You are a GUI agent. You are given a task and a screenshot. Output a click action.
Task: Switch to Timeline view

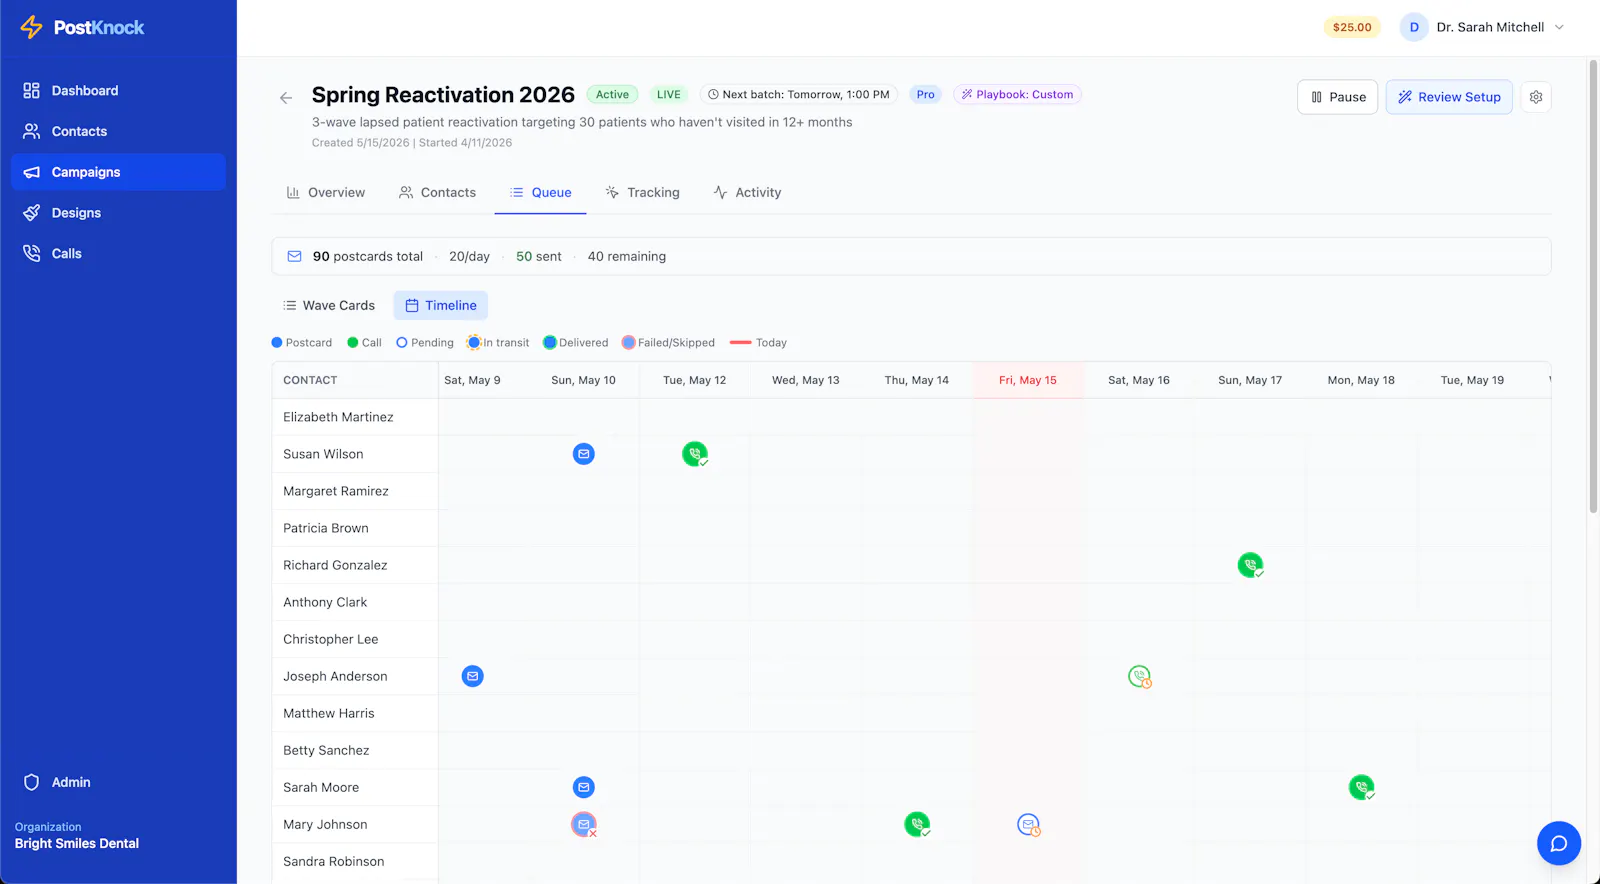(x=441, y=305)
